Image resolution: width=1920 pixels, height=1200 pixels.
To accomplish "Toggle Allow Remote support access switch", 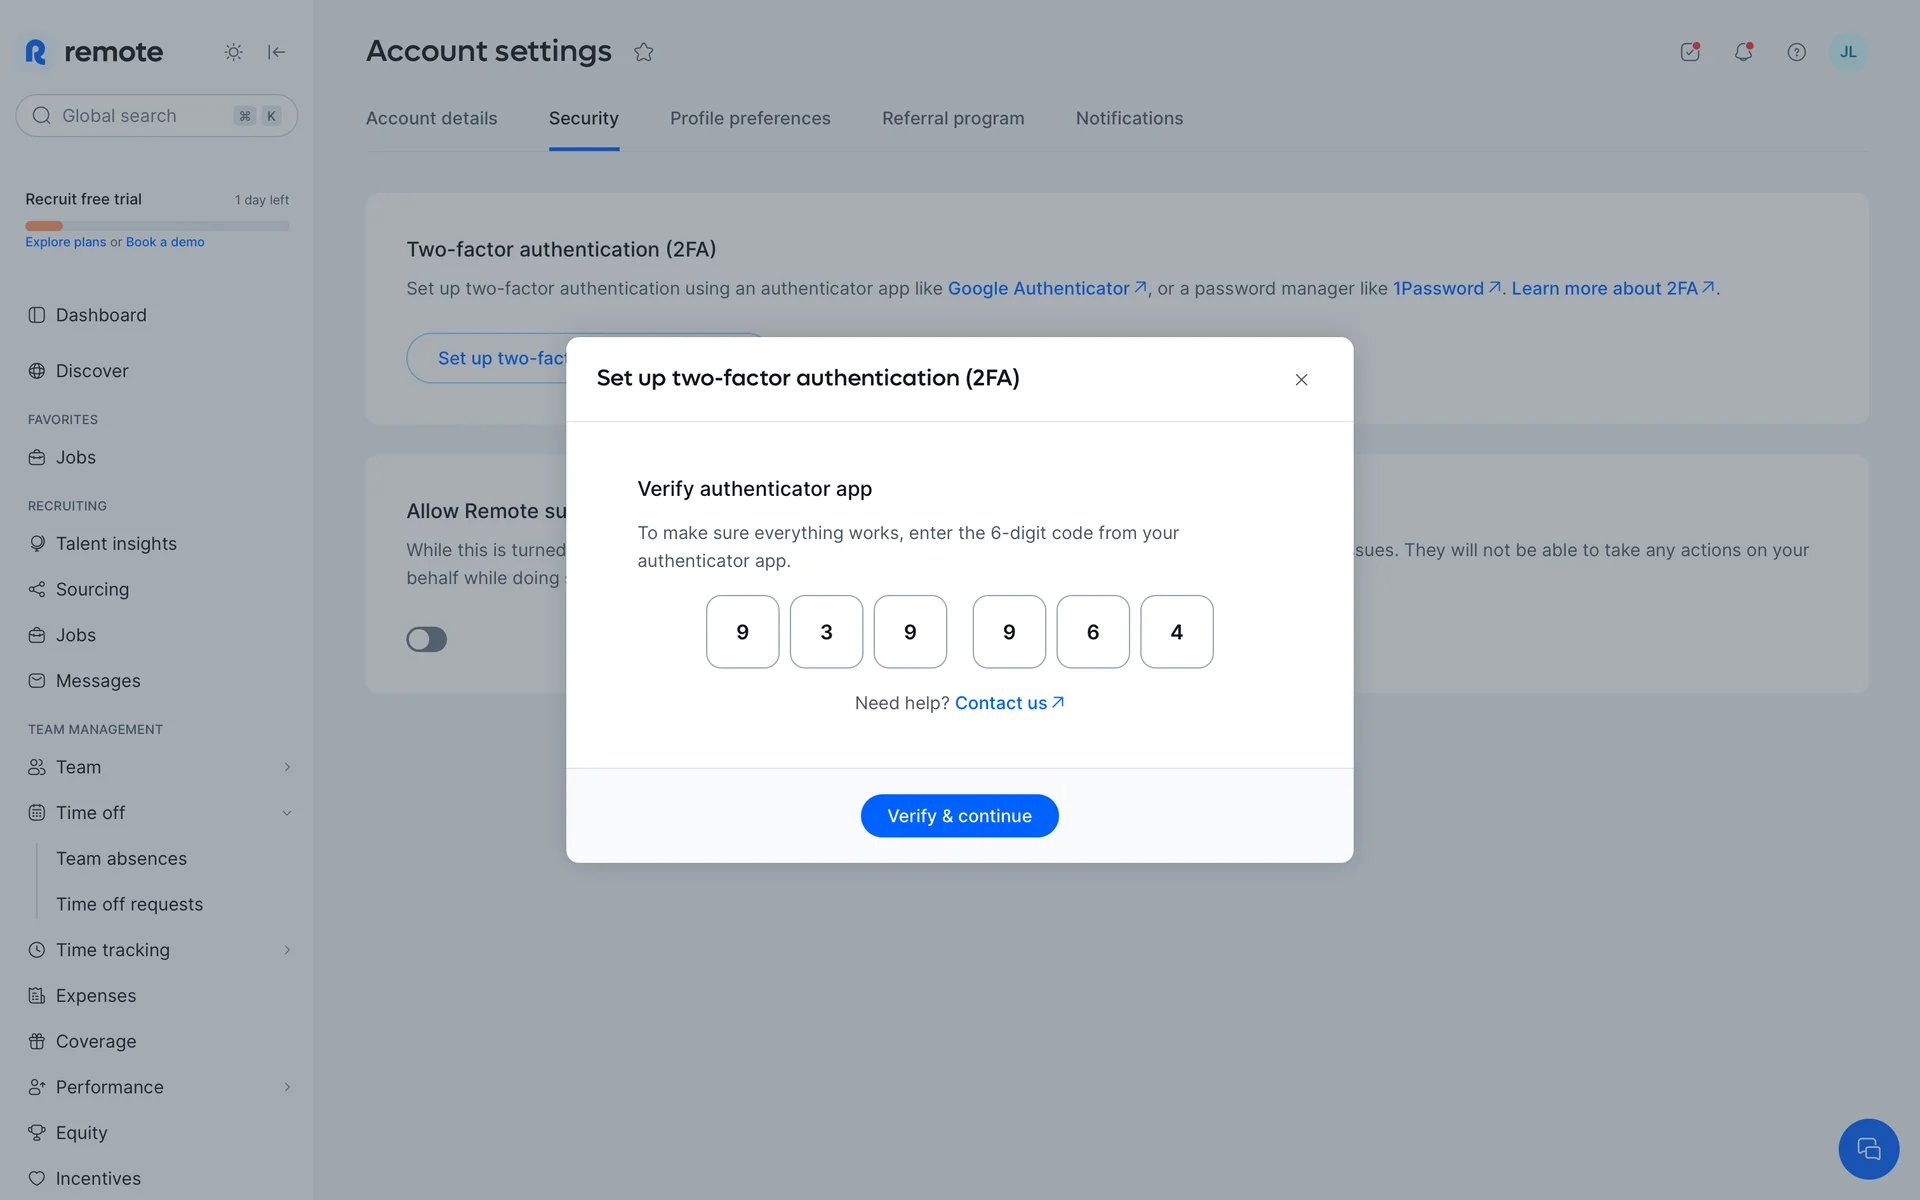I will 427,639.
